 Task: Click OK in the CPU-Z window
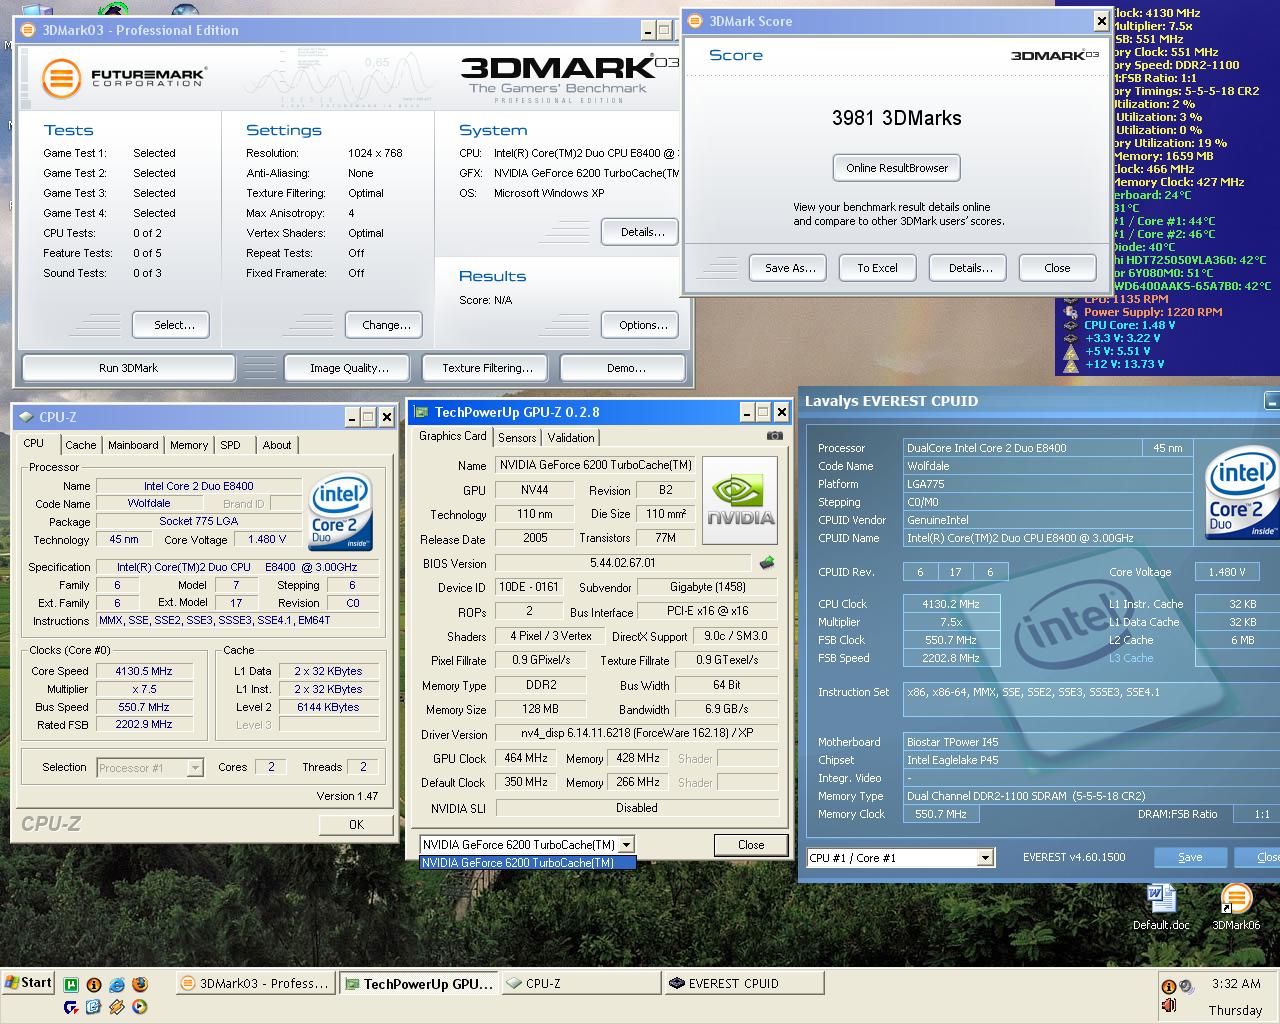[356, 825]
